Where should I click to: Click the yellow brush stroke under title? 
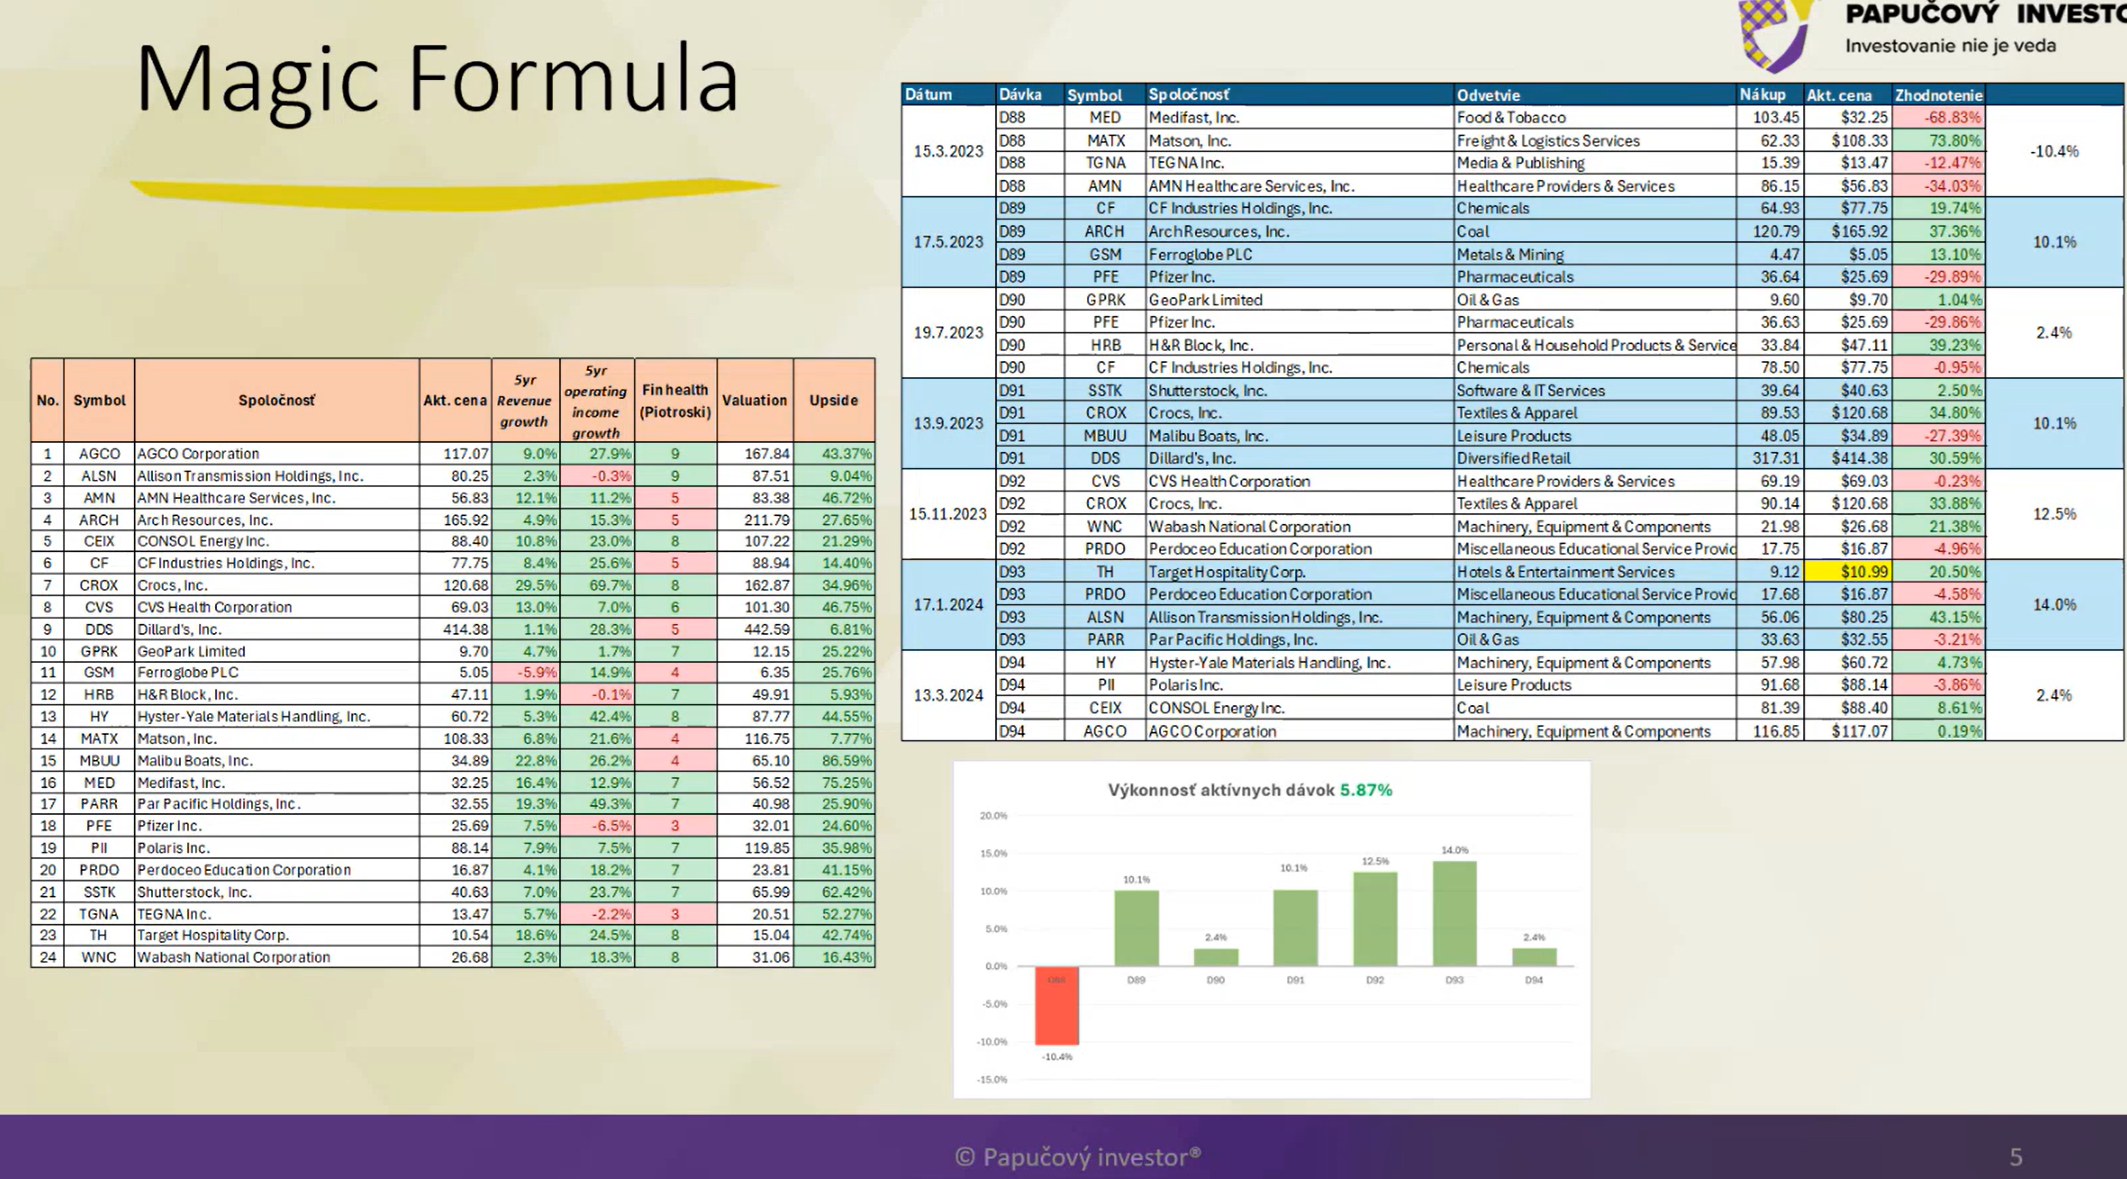pyautogui.click(x=455, y=192)
